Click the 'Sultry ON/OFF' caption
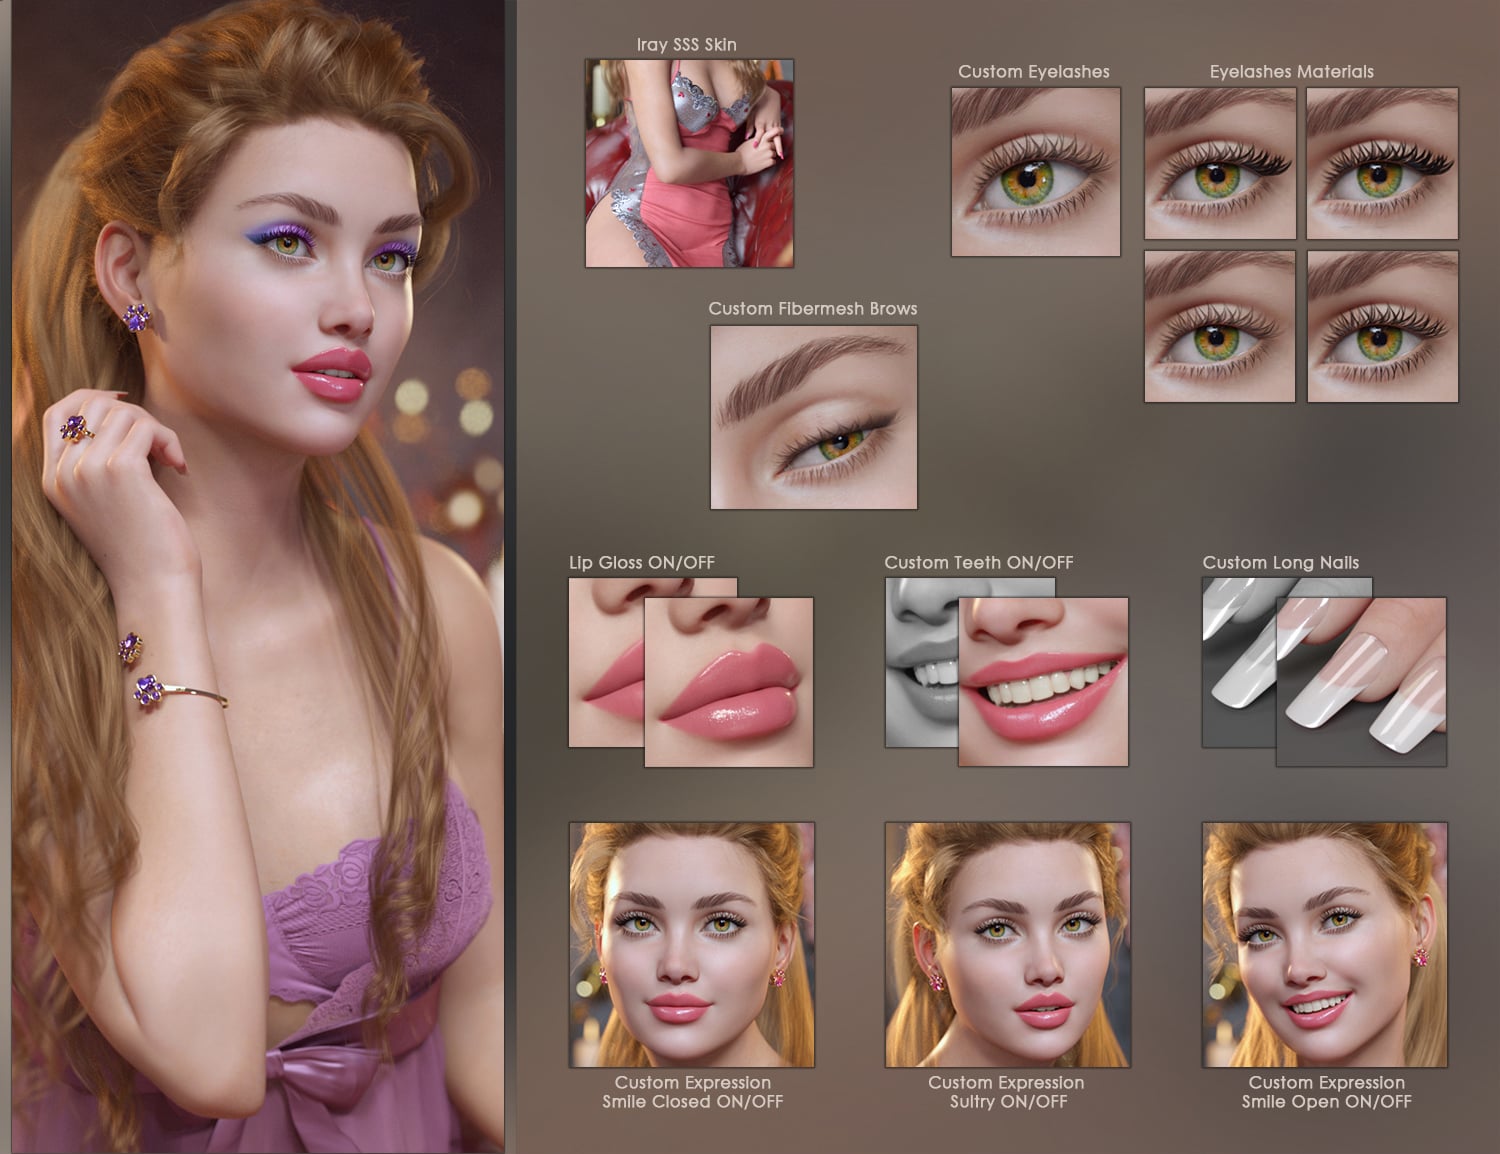This screenshot has height=1154, width=1500. pos(1008,1102)
